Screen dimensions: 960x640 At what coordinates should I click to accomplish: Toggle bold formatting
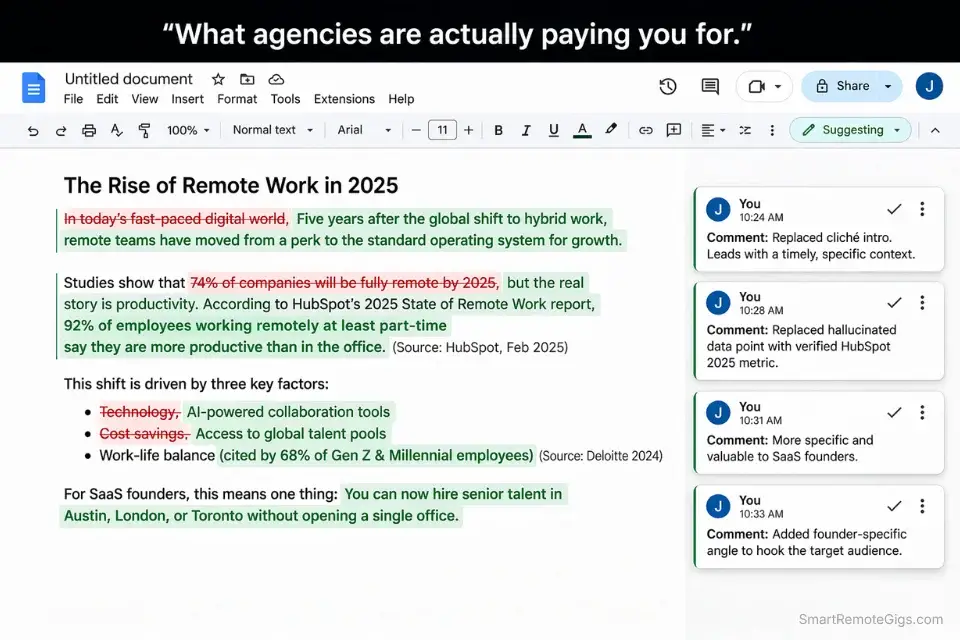(x=498, y=130)
